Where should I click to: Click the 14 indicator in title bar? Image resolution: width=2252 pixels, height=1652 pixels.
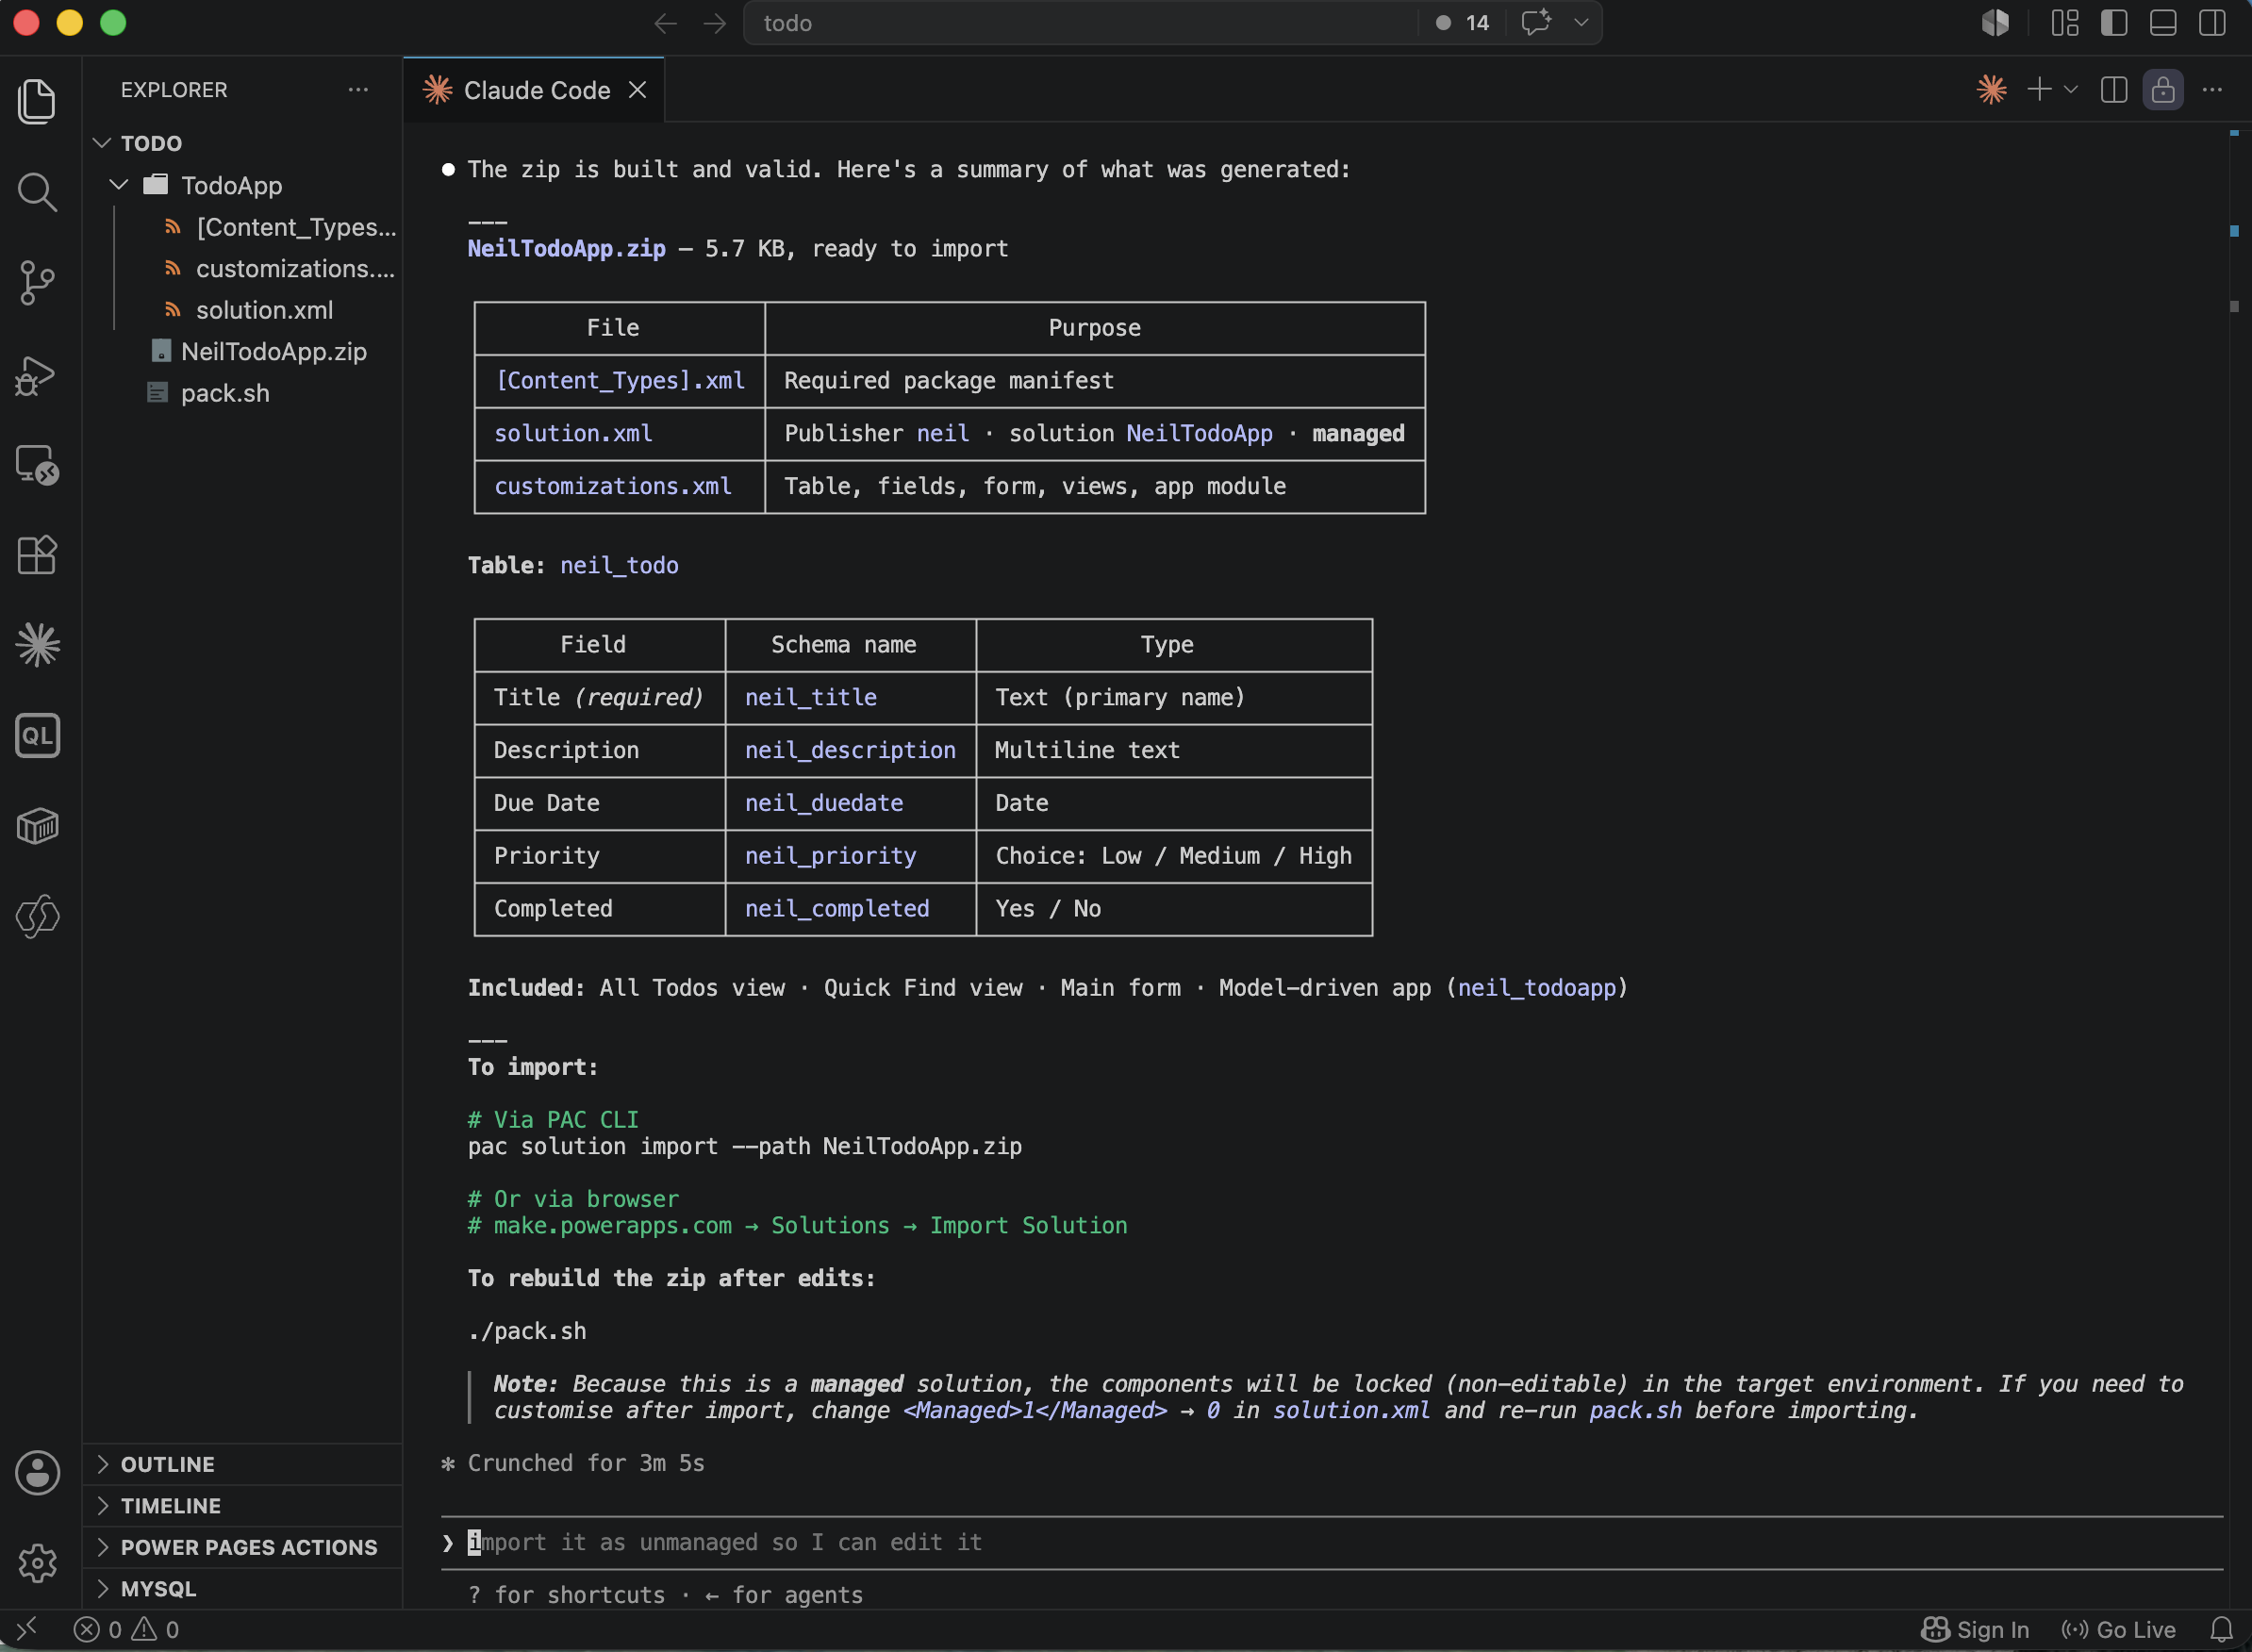tap(1463, 23)
